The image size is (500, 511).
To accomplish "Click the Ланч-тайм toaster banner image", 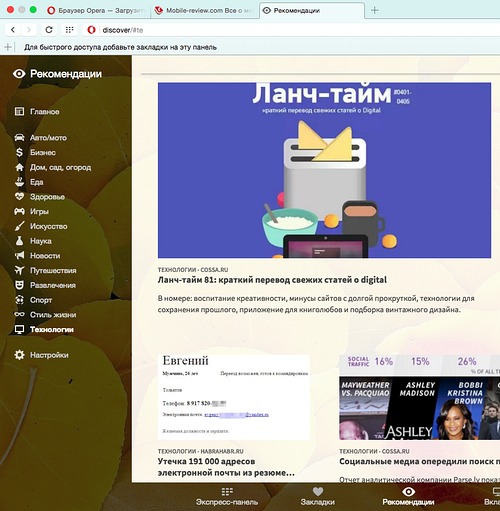I will [324, 170].
